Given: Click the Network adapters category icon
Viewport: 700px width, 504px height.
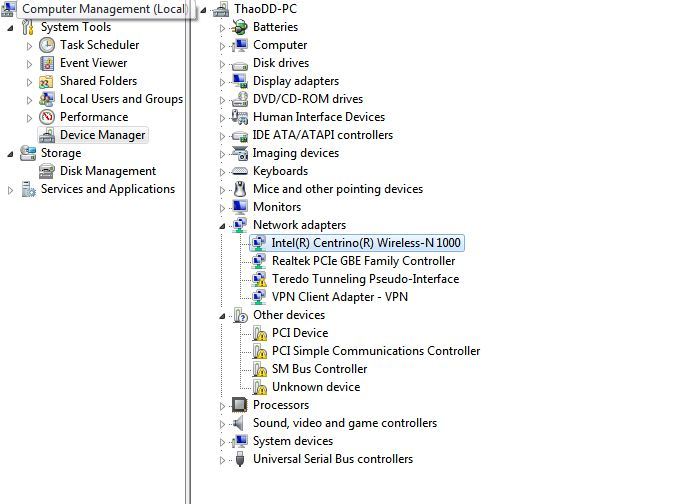Looking at the screenshot, I should [x=240, y=225].
